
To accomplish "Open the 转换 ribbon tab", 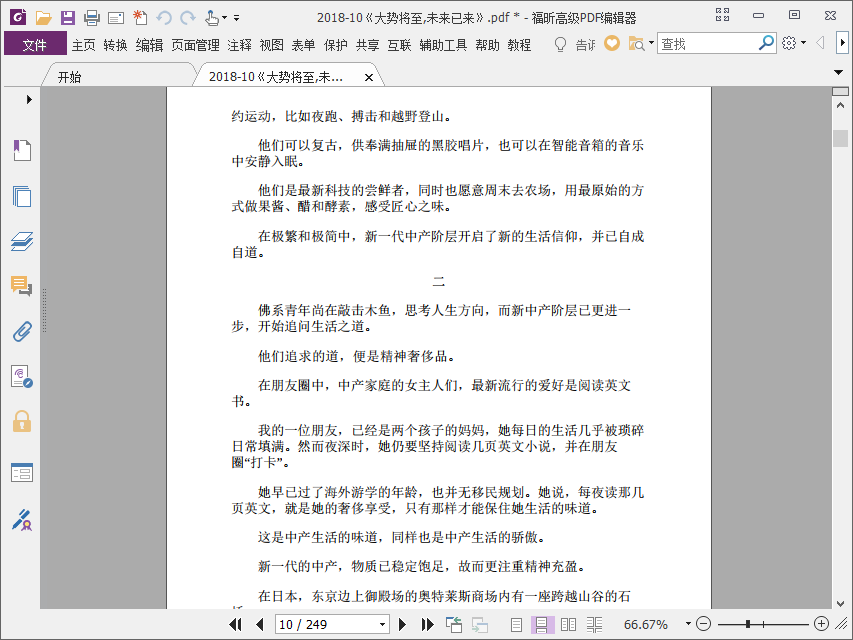I will coord(115,45).
